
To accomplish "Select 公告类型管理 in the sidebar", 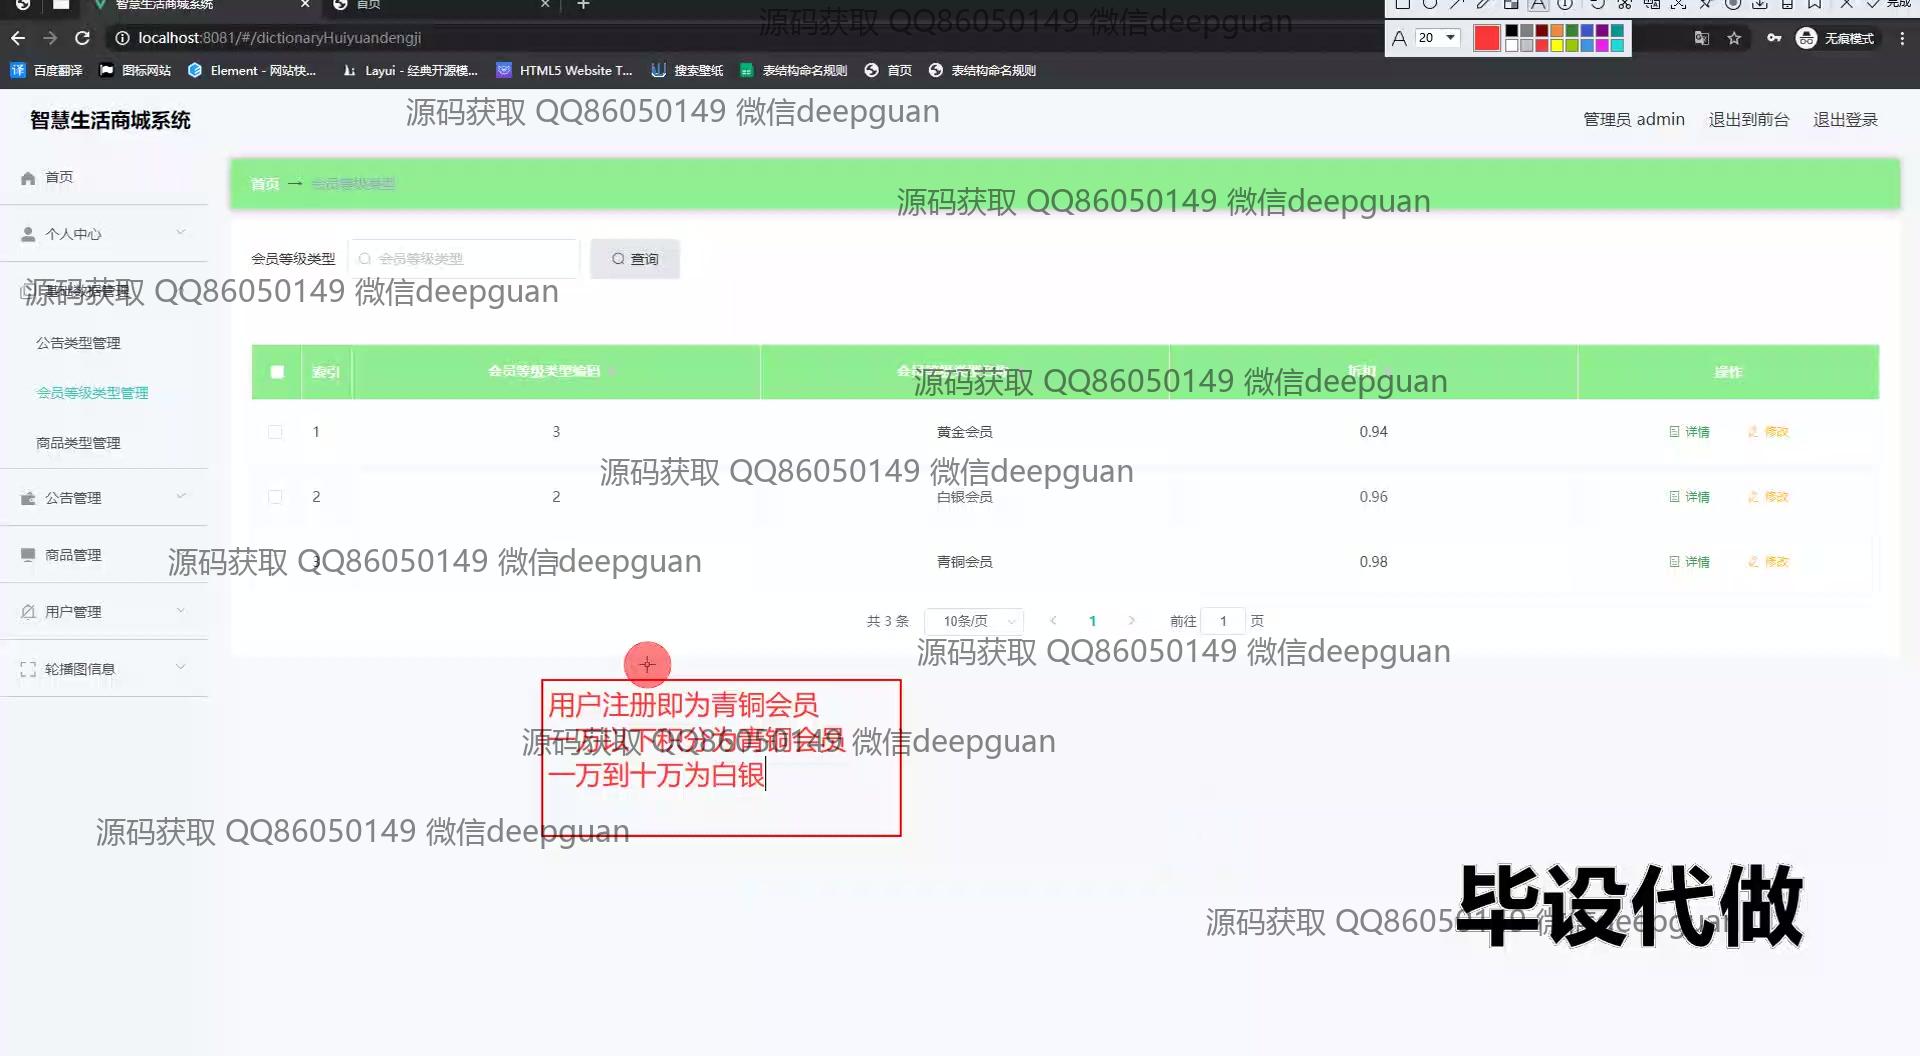I will click(x=78, y=343).
